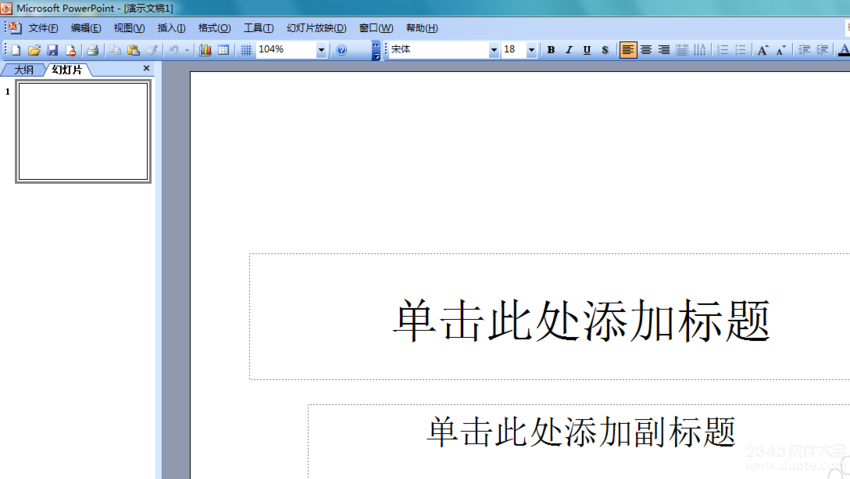Change text direction icon
The width and height of the screenshot is (850, 479).
pyautogui.click(x=700, y=50)
